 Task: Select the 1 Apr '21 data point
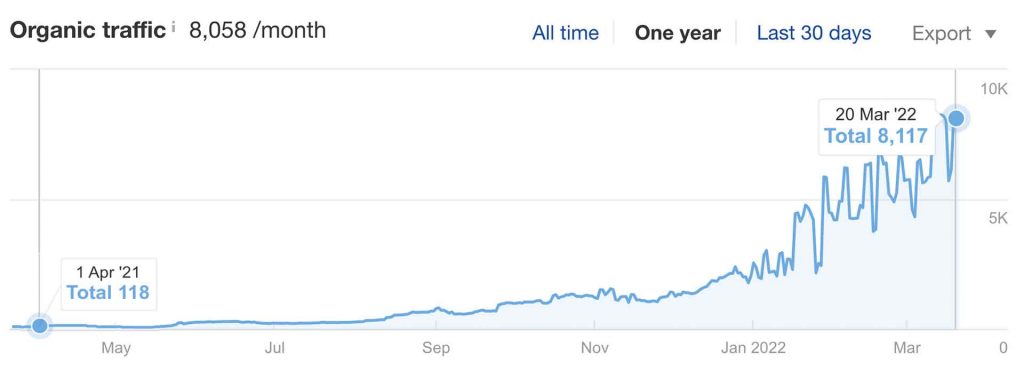pyautogui.click(x=40, y=325)
